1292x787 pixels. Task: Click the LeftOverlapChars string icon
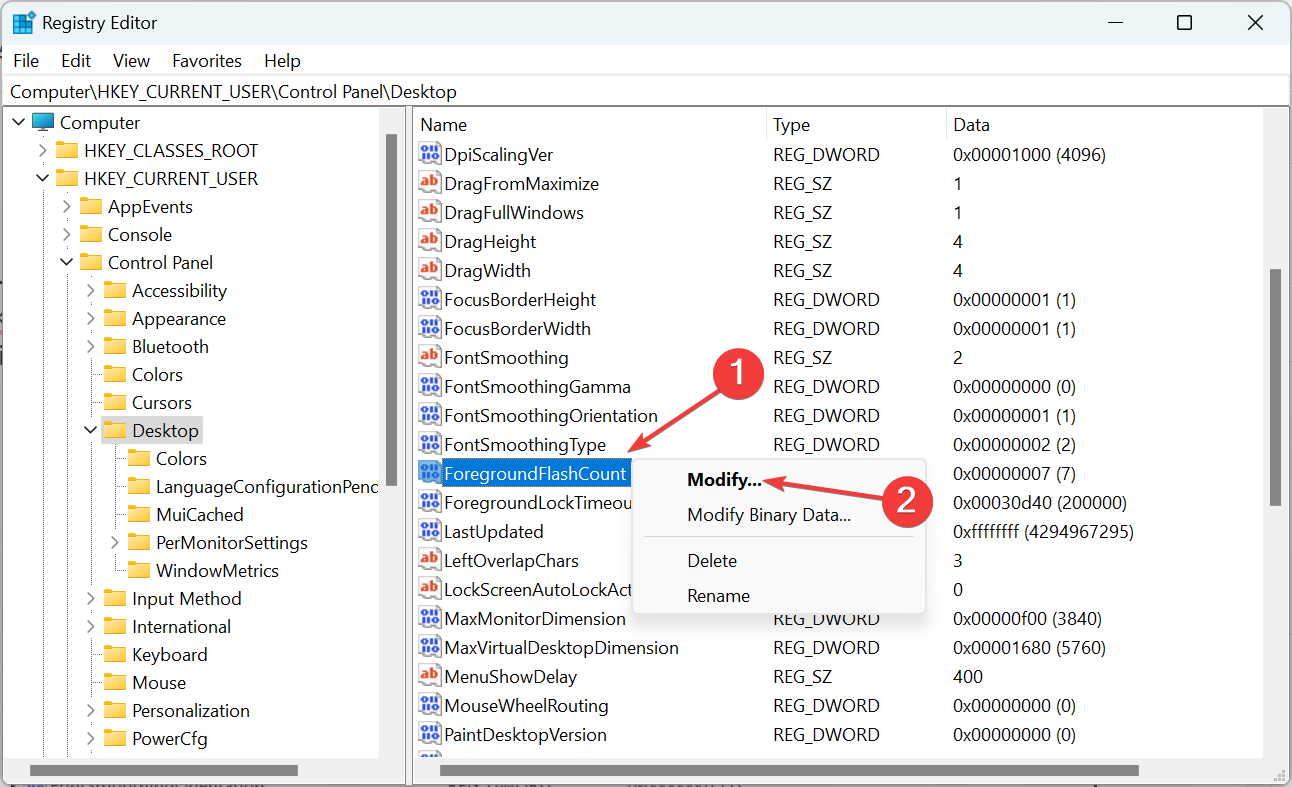(x=429, y=561)
